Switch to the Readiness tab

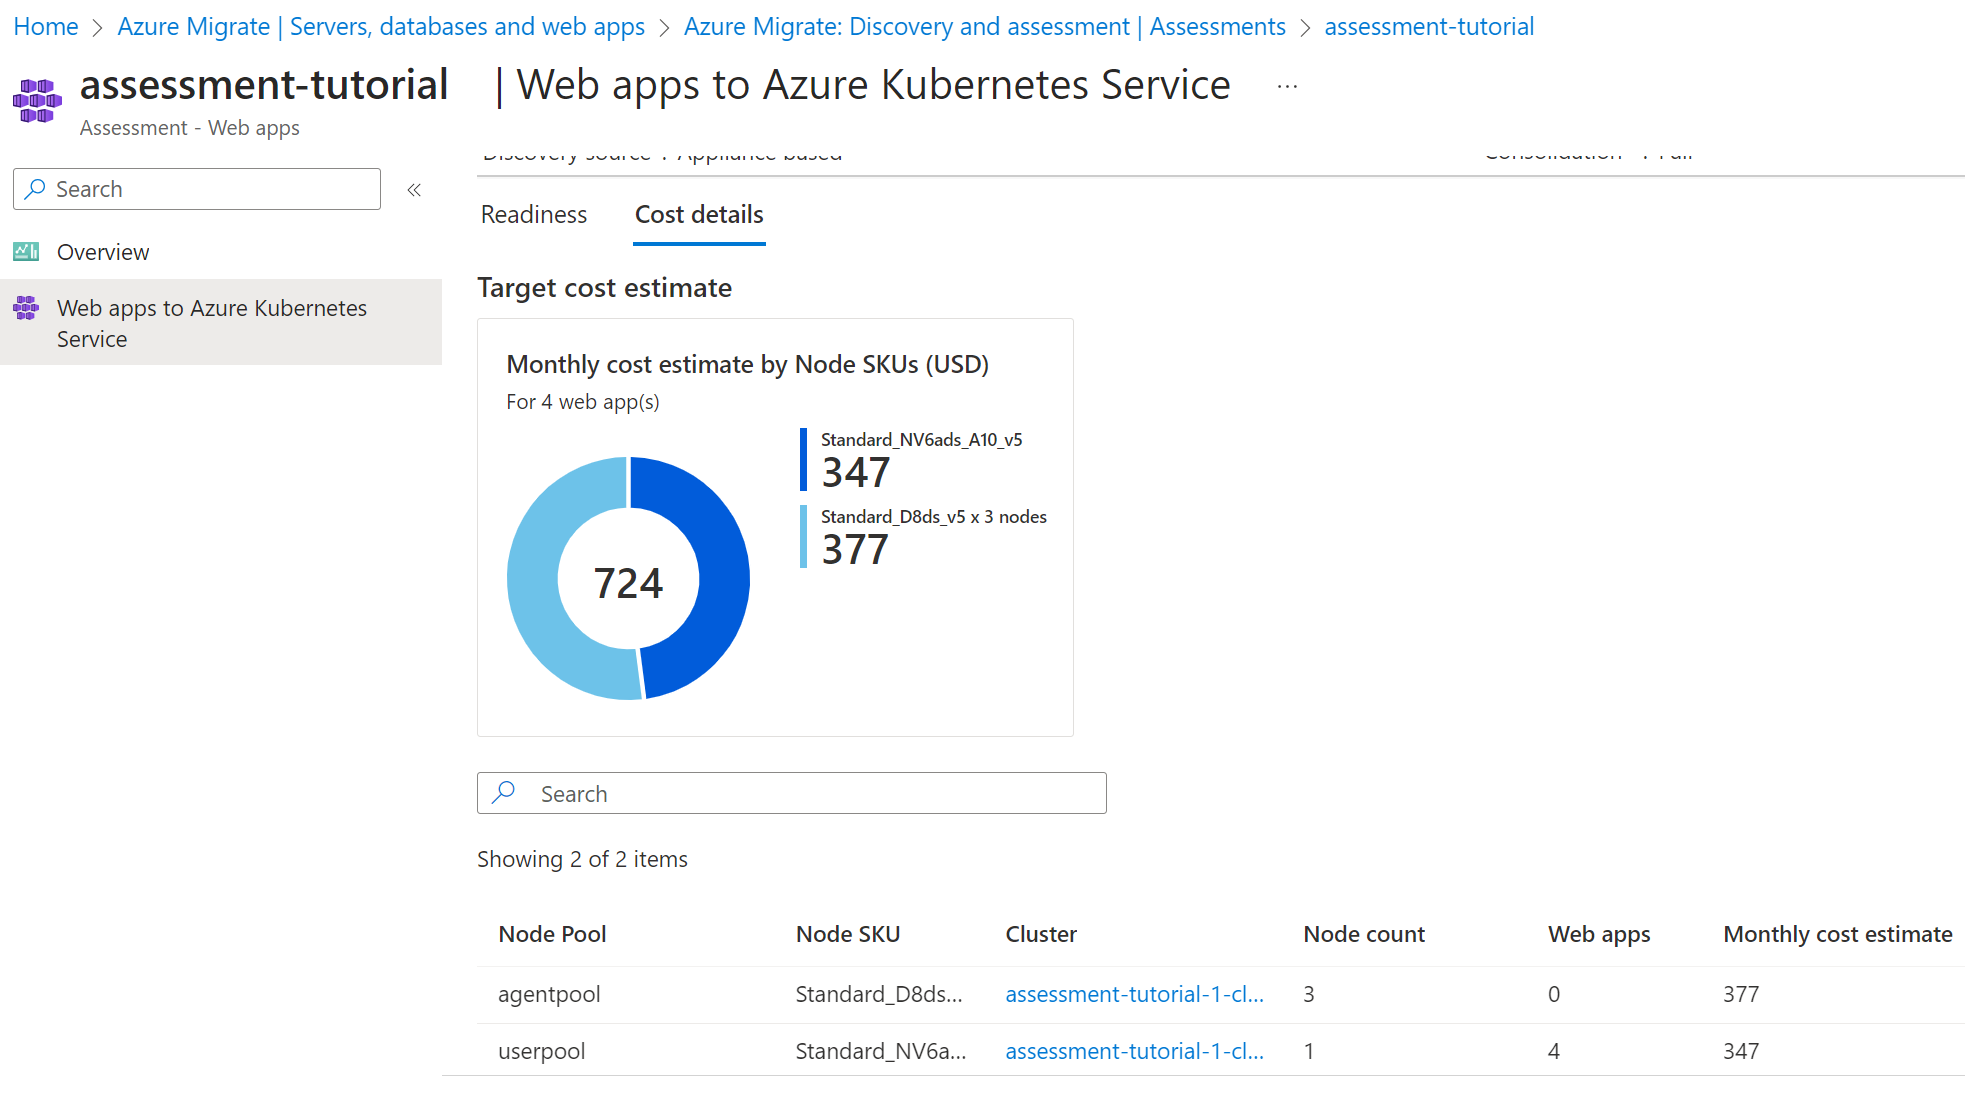click(533, 213)
